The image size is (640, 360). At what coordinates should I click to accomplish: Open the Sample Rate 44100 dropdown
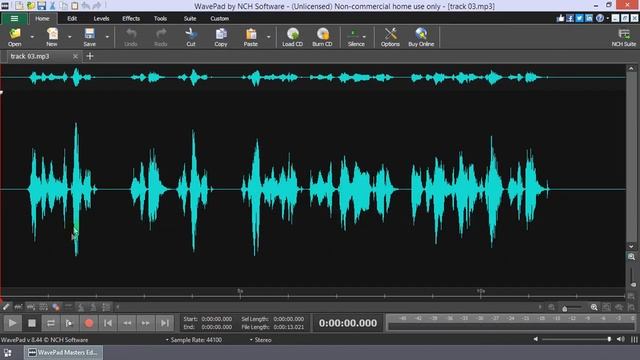[x=194, y=340]
